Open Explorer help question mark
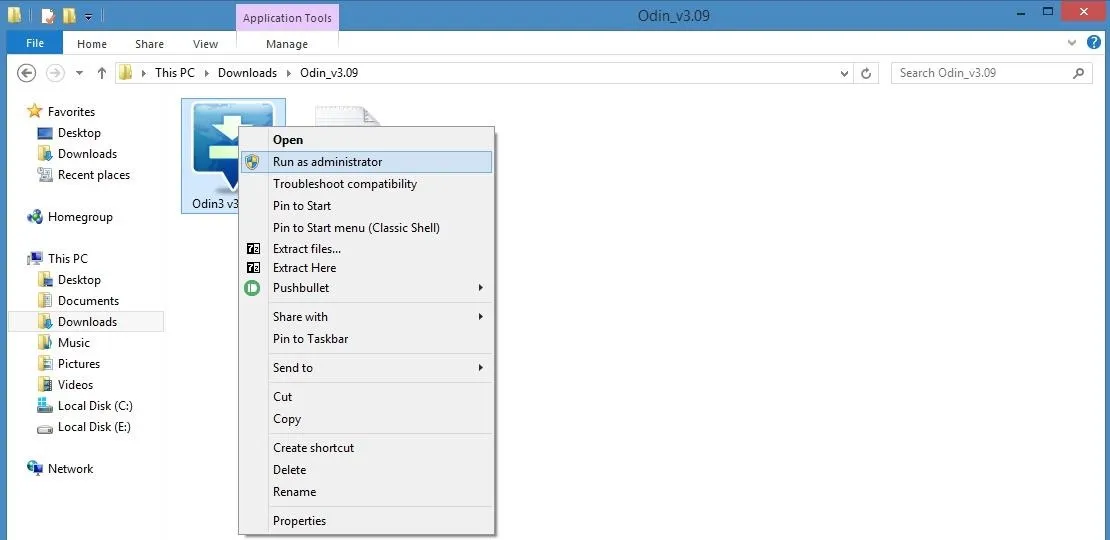This screenshot has height=540, width=1110. point(1094,42)
